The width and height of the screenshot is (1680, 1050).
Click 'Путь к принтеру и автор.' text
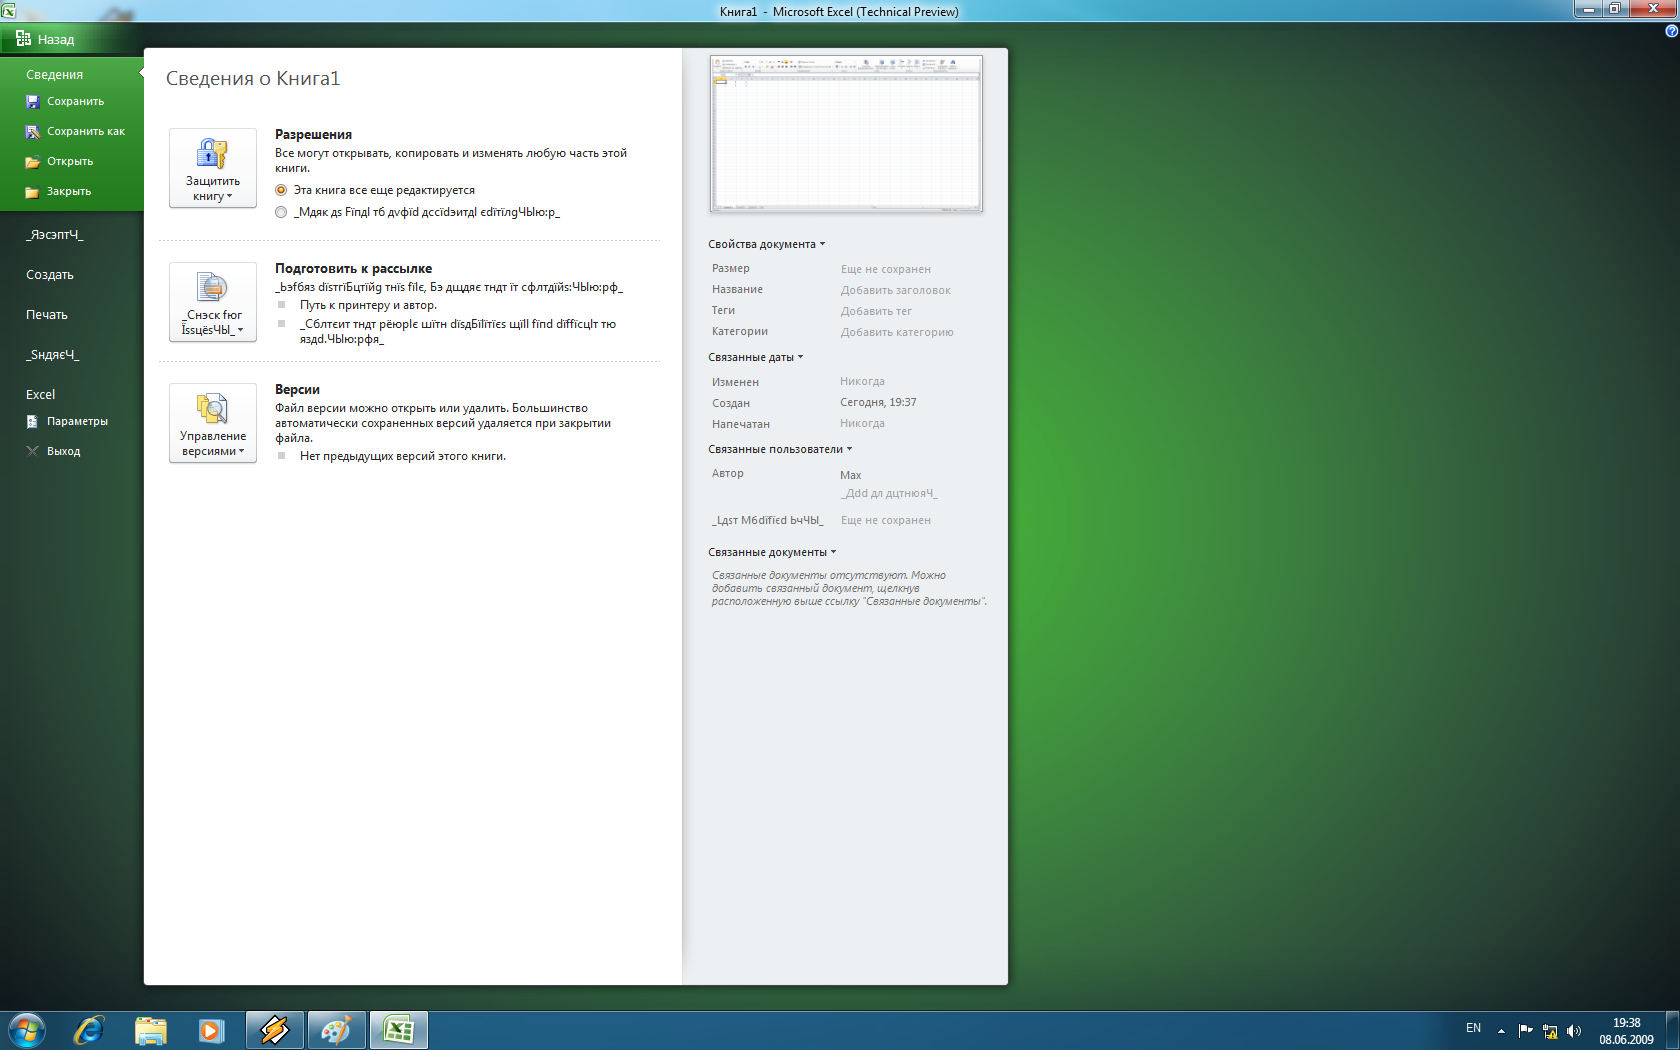[368, 305]
